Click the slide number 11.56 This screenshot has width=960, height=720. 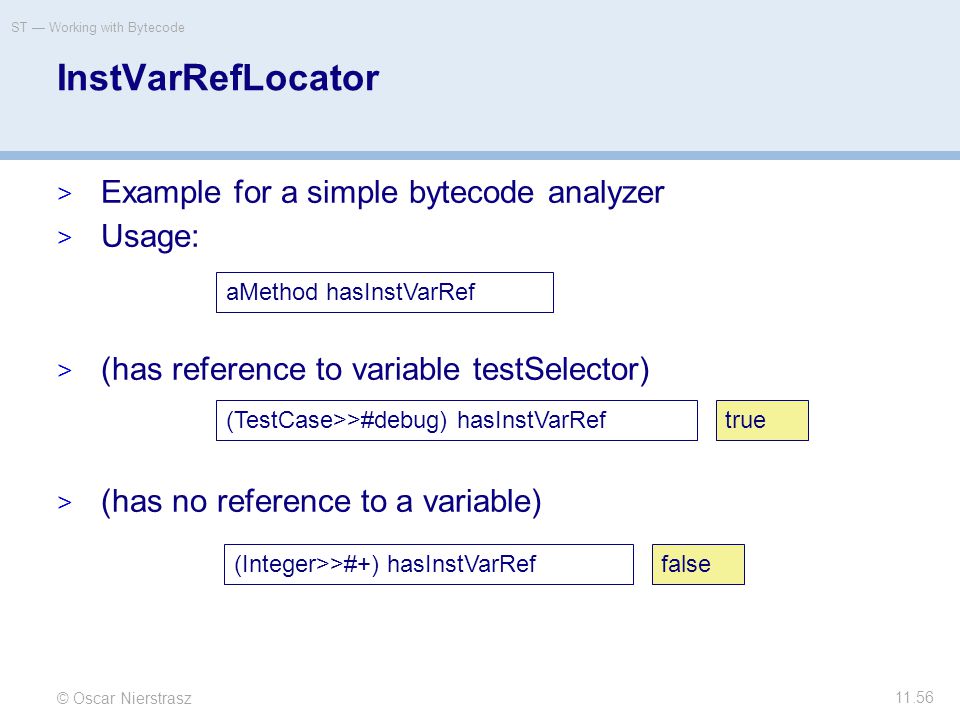pos(914,697)
